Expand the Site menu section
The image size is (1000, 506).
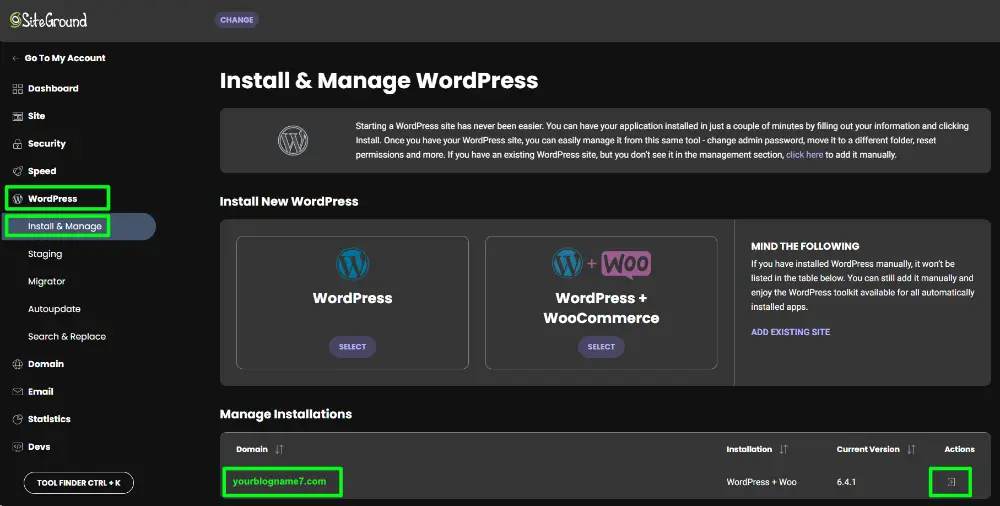(36, 116)
